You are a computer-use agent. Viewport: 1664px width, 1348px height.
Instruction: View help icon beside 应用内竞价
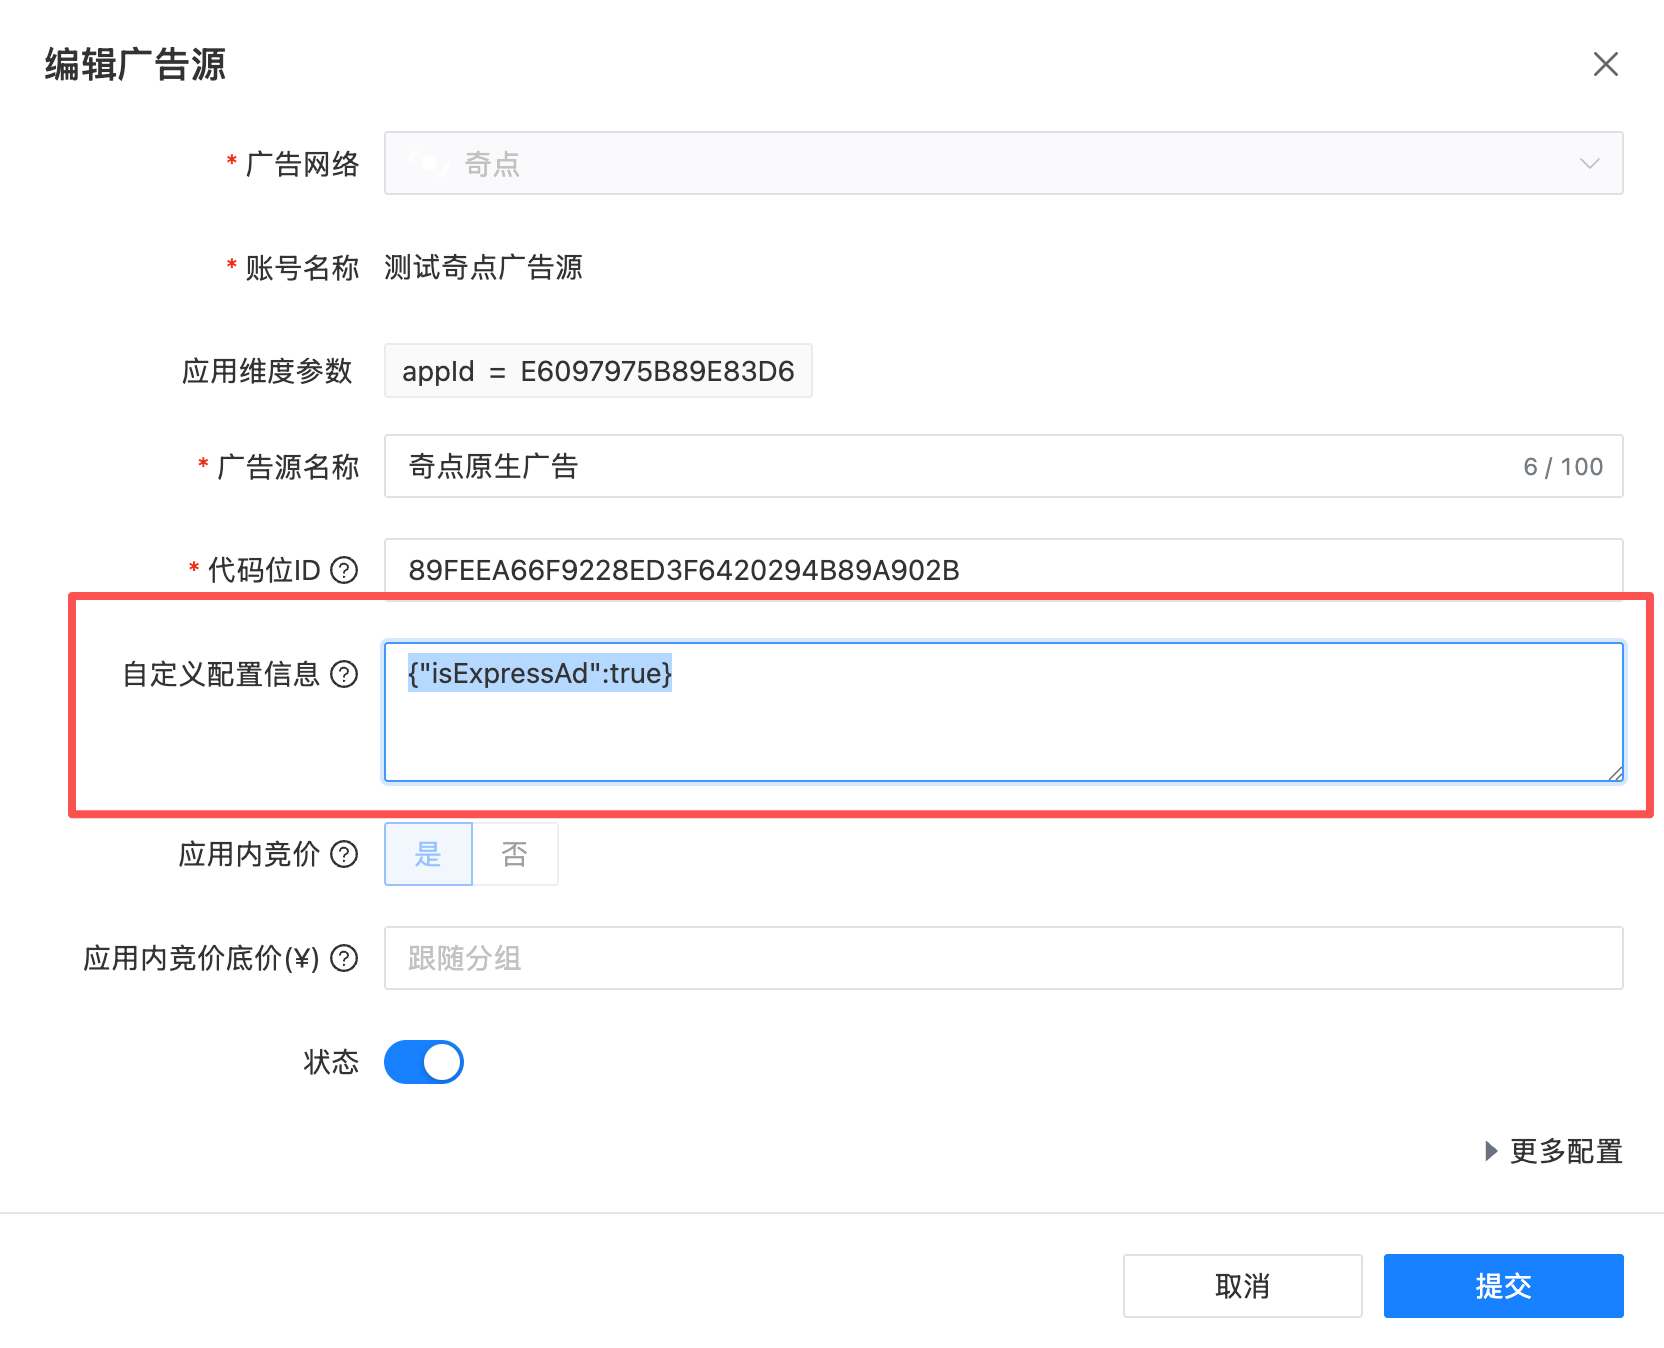pos(344,854)
